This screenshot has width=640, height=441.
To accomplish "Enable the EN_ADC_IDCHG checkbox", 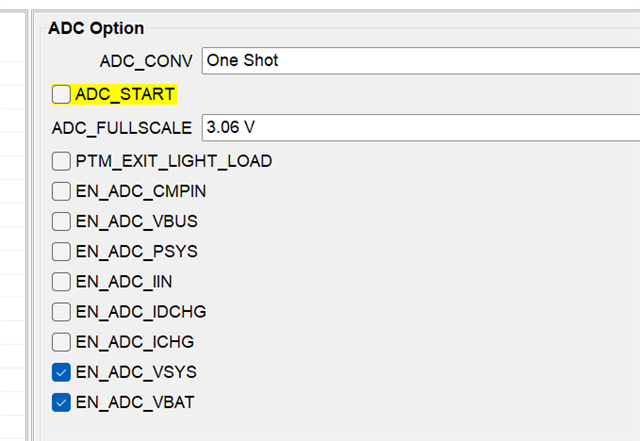I will click(x=61, y=312).
